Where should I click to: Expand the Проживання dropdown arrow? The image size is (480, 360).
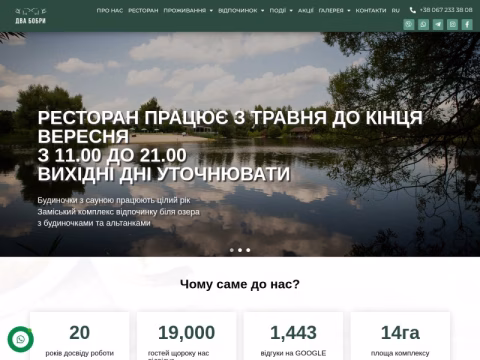click(x=211, y=11)
